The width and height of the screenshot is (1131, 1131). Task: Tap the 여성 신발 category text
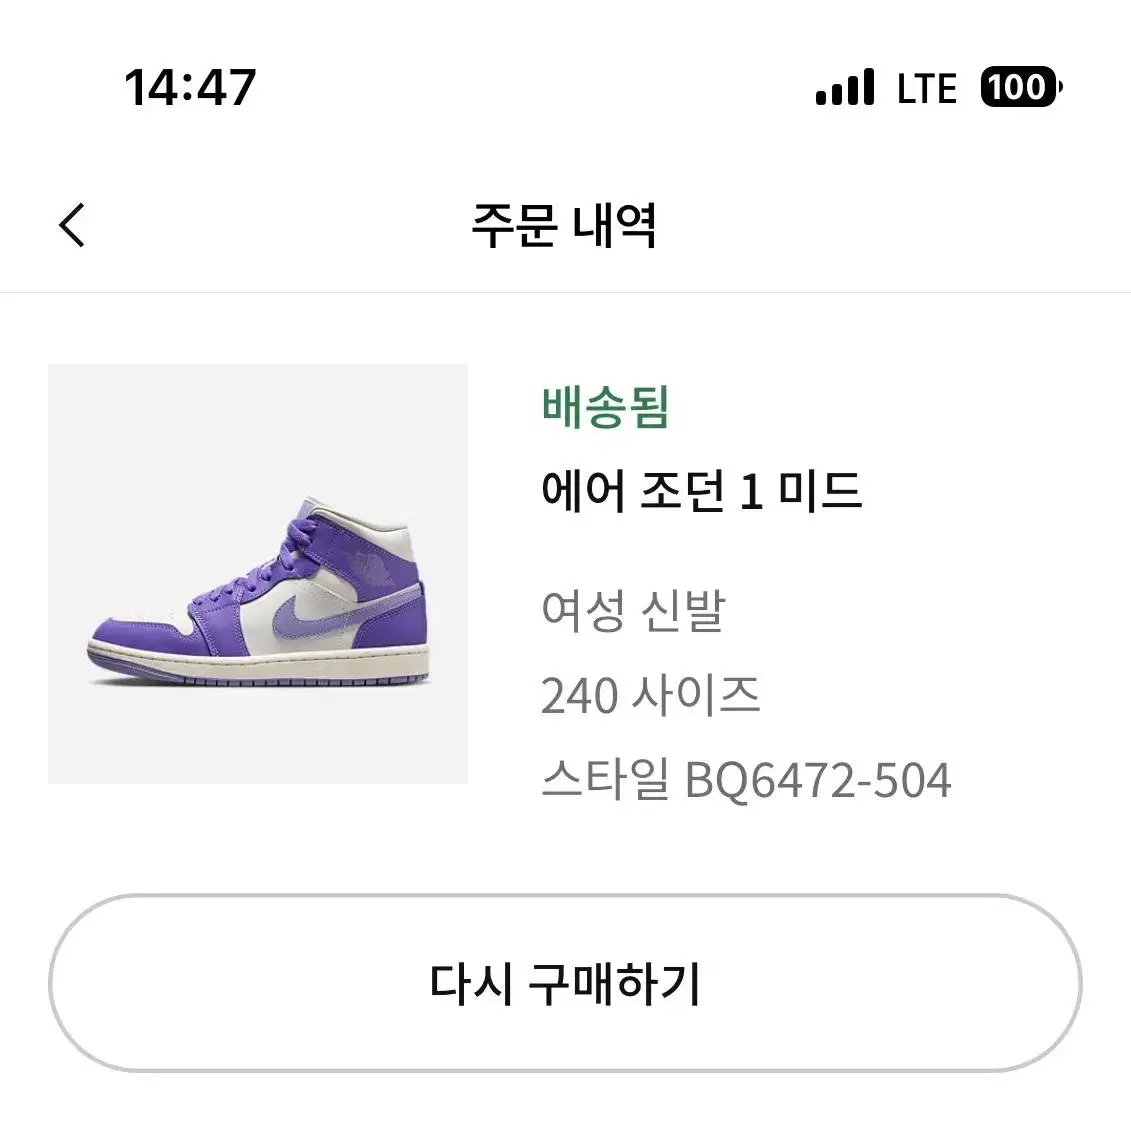633,612
